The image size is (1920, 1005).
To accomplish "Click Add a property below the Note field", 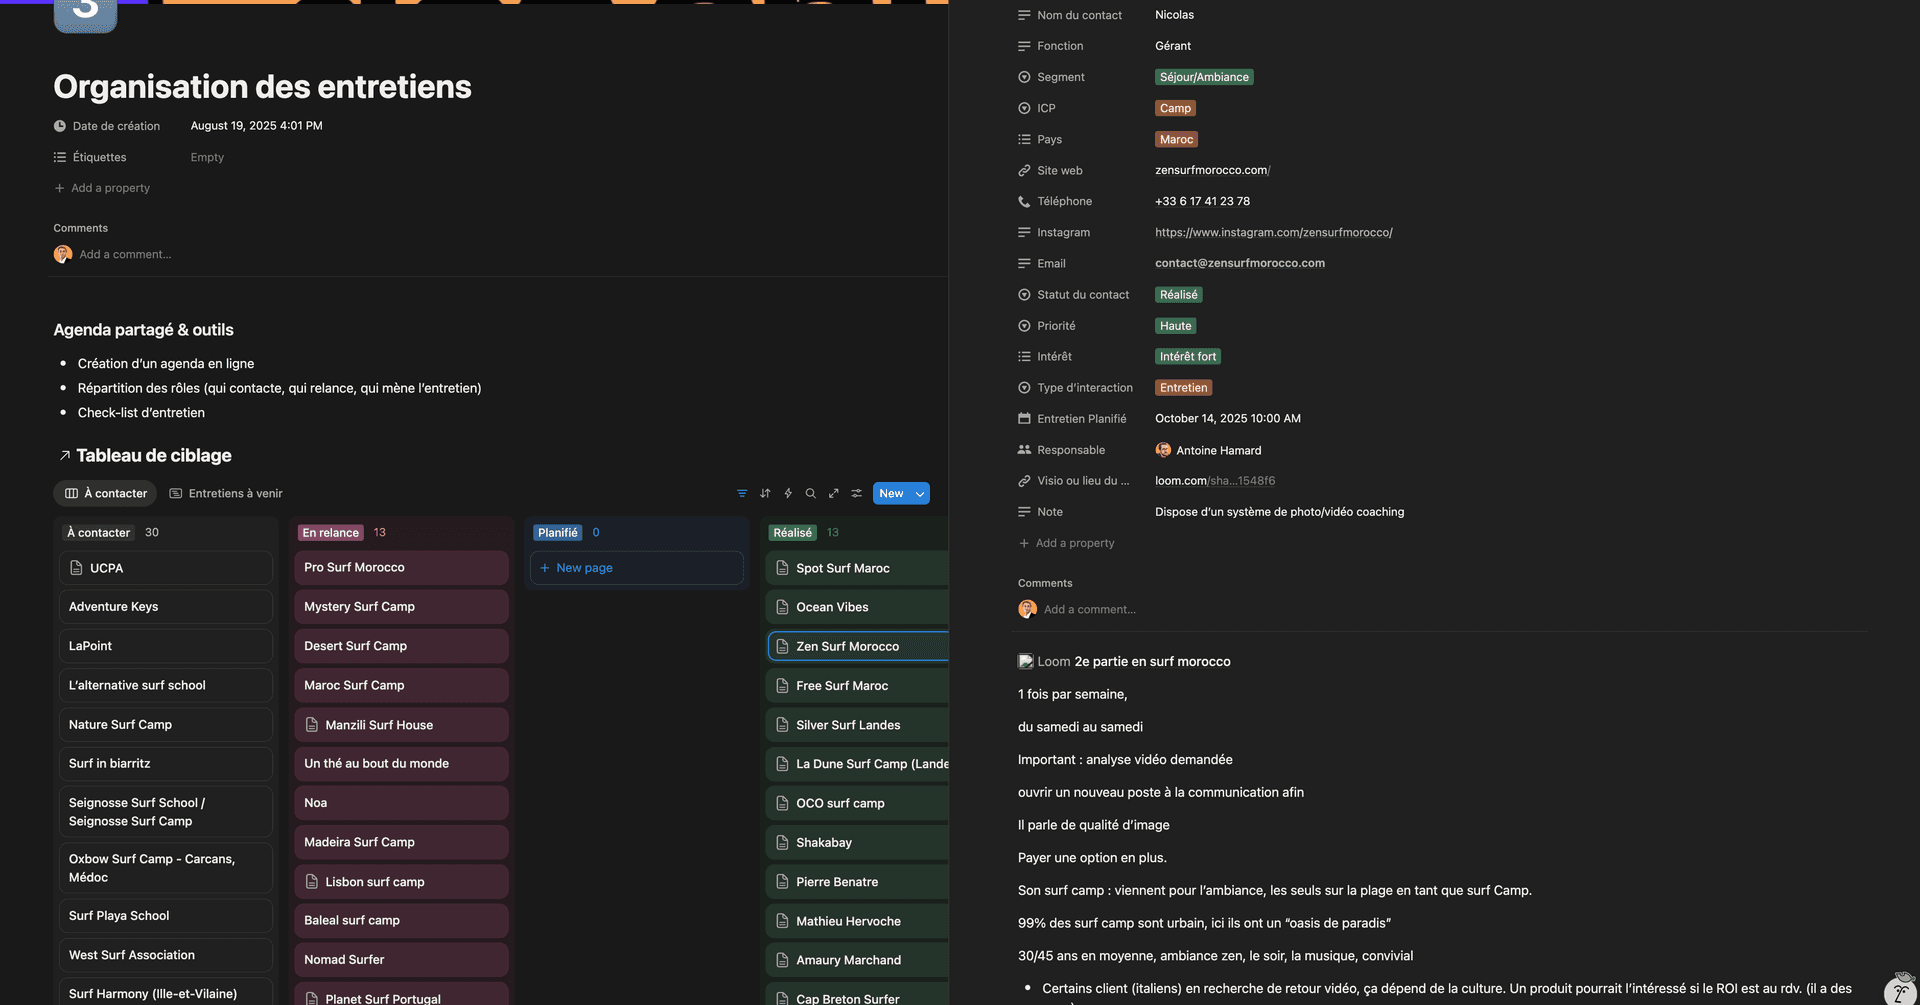I will coord(1066,543).
